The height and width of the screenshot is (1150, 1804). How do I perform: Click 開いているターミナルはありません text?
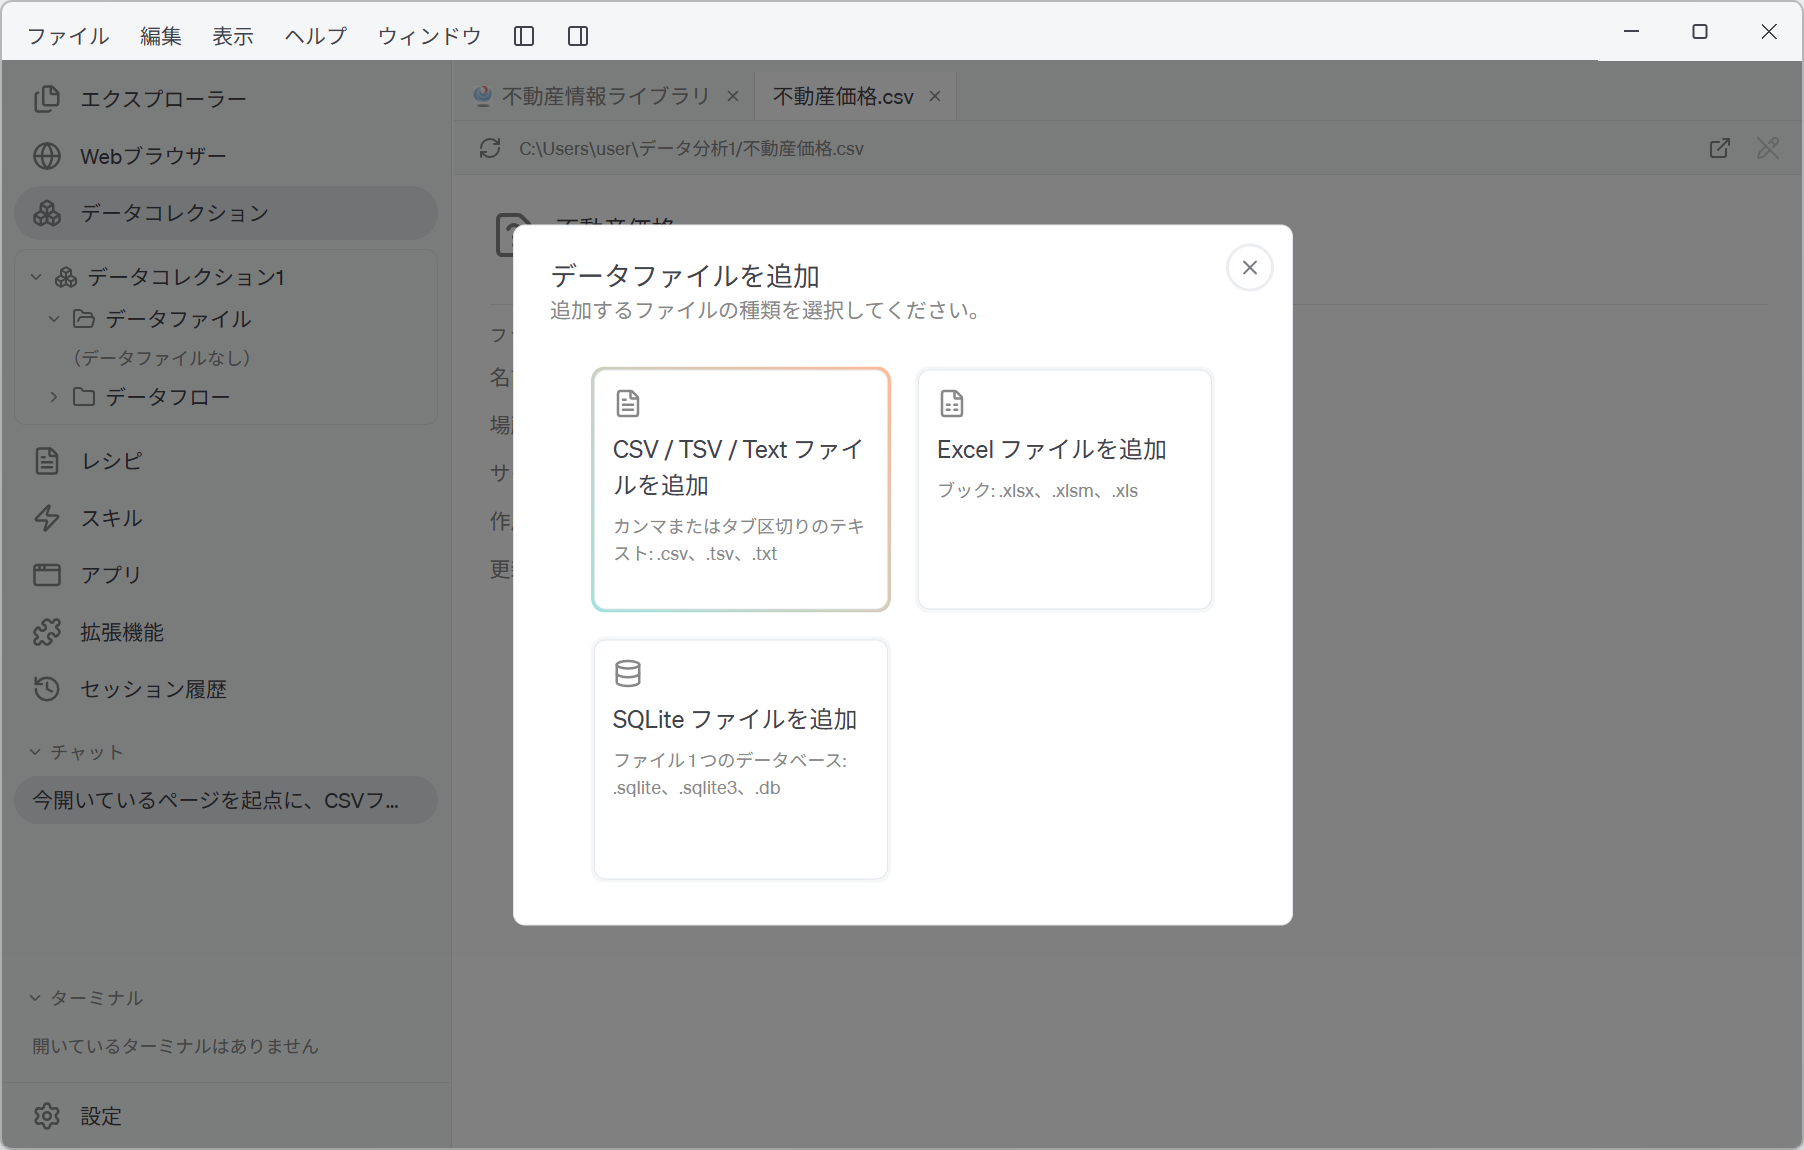pos(175,1046)
